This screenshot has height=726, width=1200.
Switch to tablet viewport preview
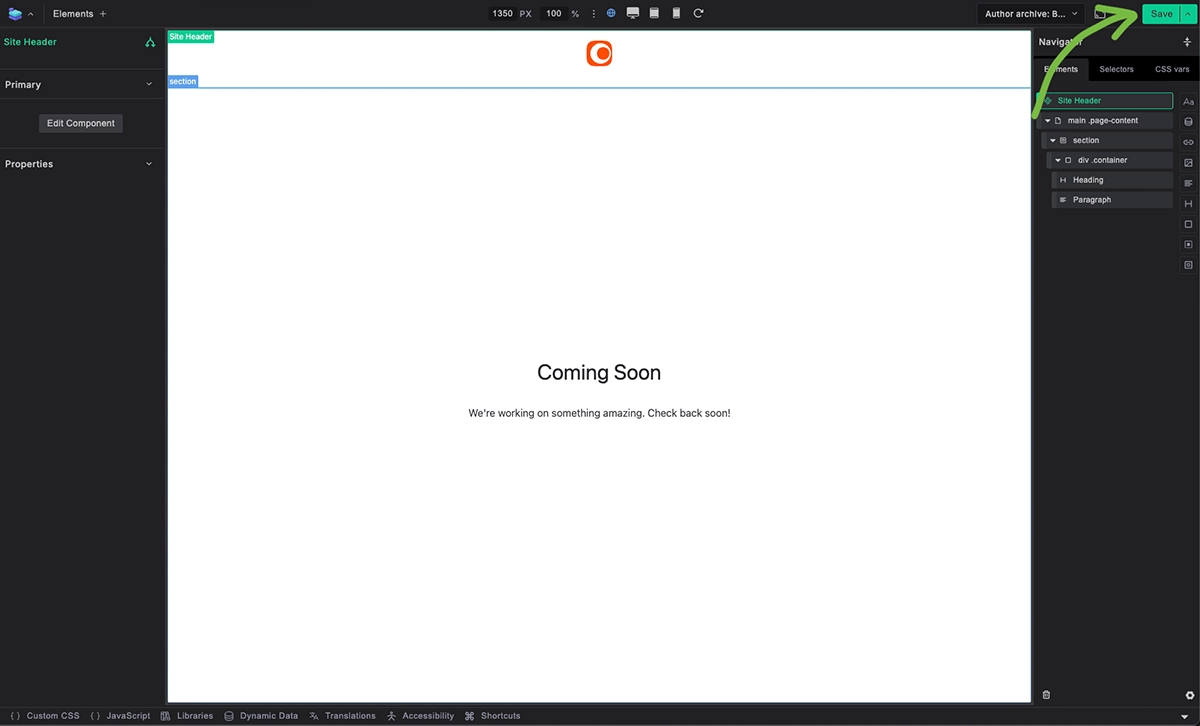pos(654,13)
